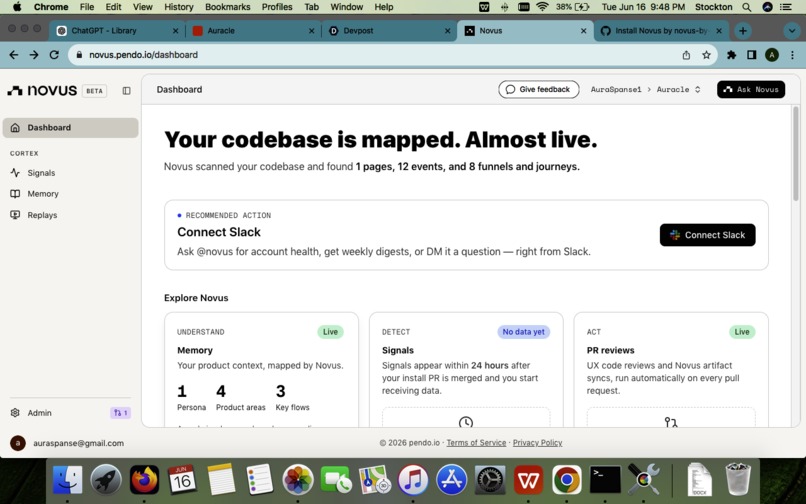
Task: Open Music app in the dock
Action: click(413, 480)
